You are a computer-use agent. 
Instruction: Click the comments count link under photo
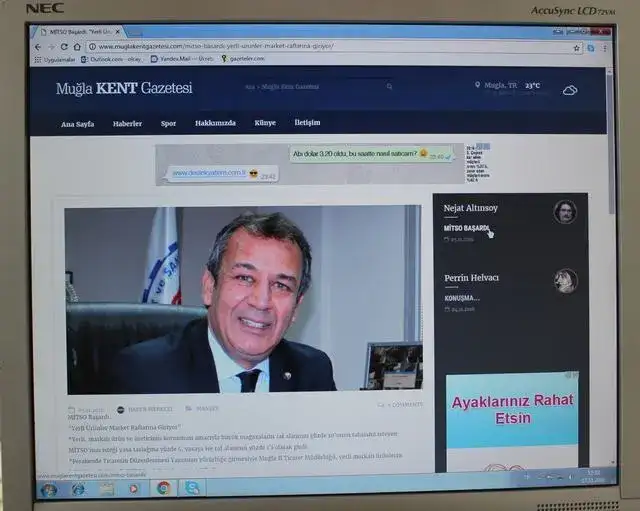[x=401, y=404]
